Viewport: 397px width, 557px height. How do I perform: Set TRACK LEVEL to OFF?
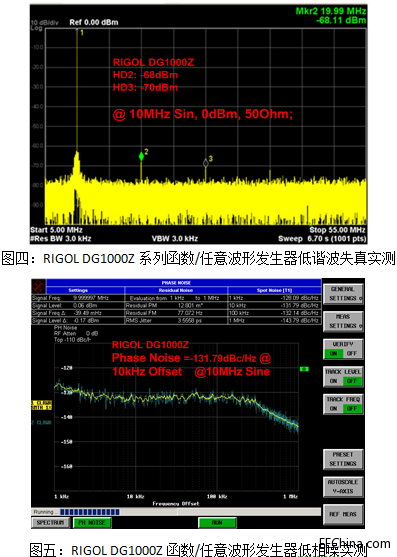point(352,381)
